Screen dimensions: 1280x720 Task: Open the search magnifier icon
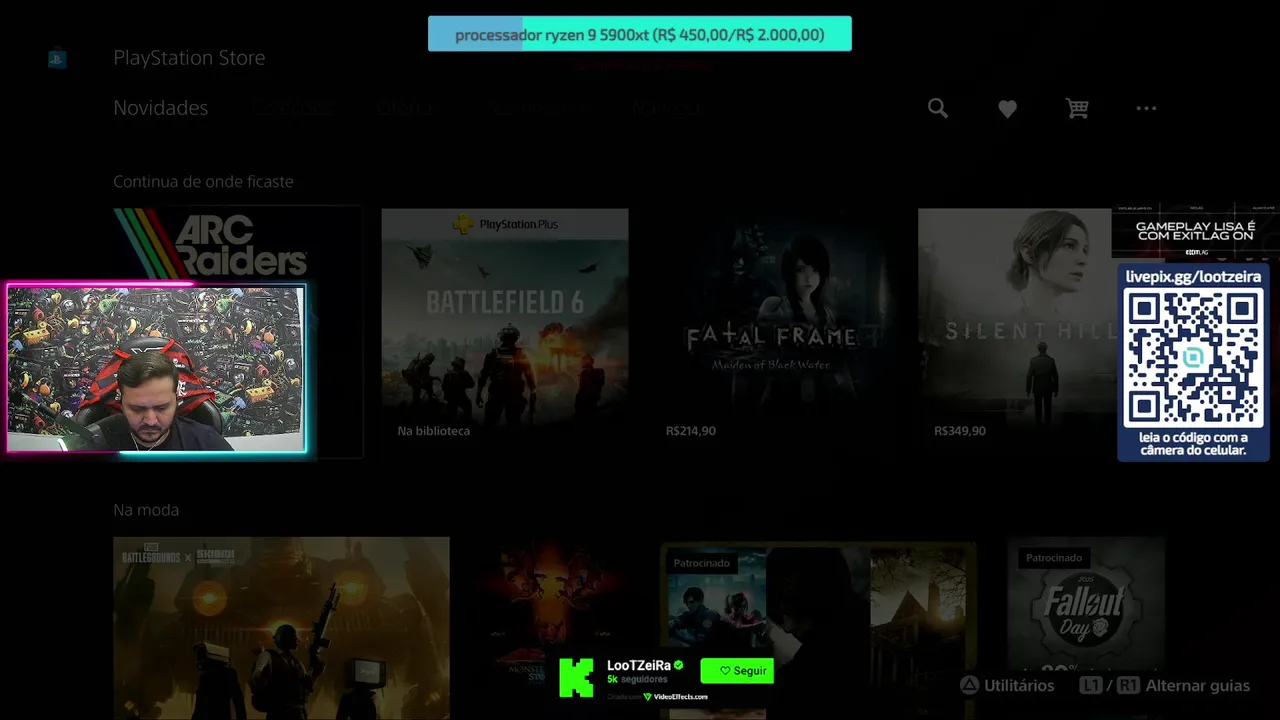pyautogui.click(x=937, y=108)
